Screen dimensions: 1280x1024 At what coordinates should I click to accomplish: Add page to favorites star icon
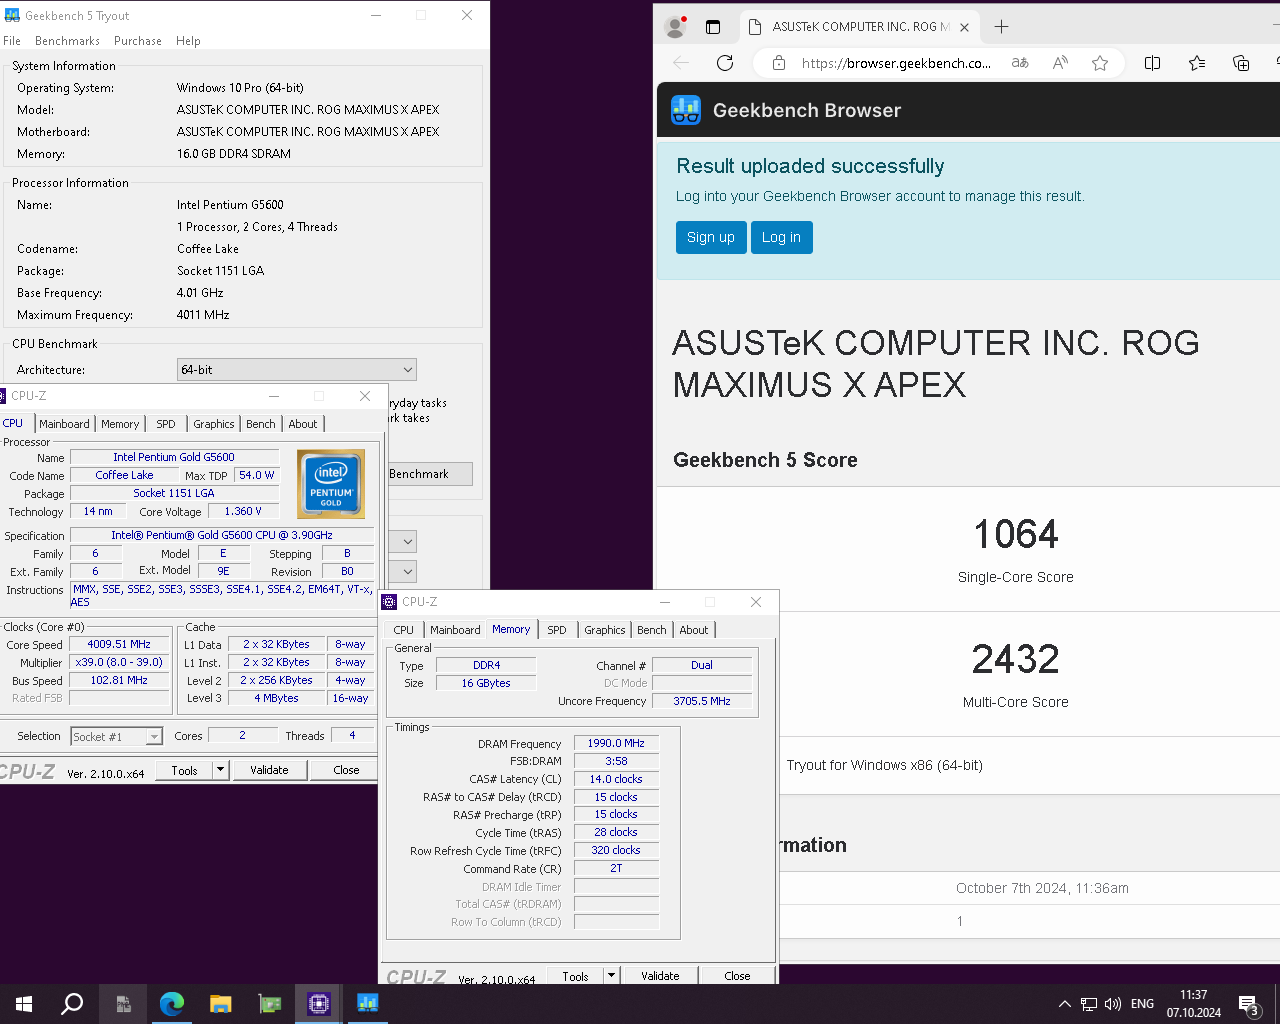point(1100,63)
